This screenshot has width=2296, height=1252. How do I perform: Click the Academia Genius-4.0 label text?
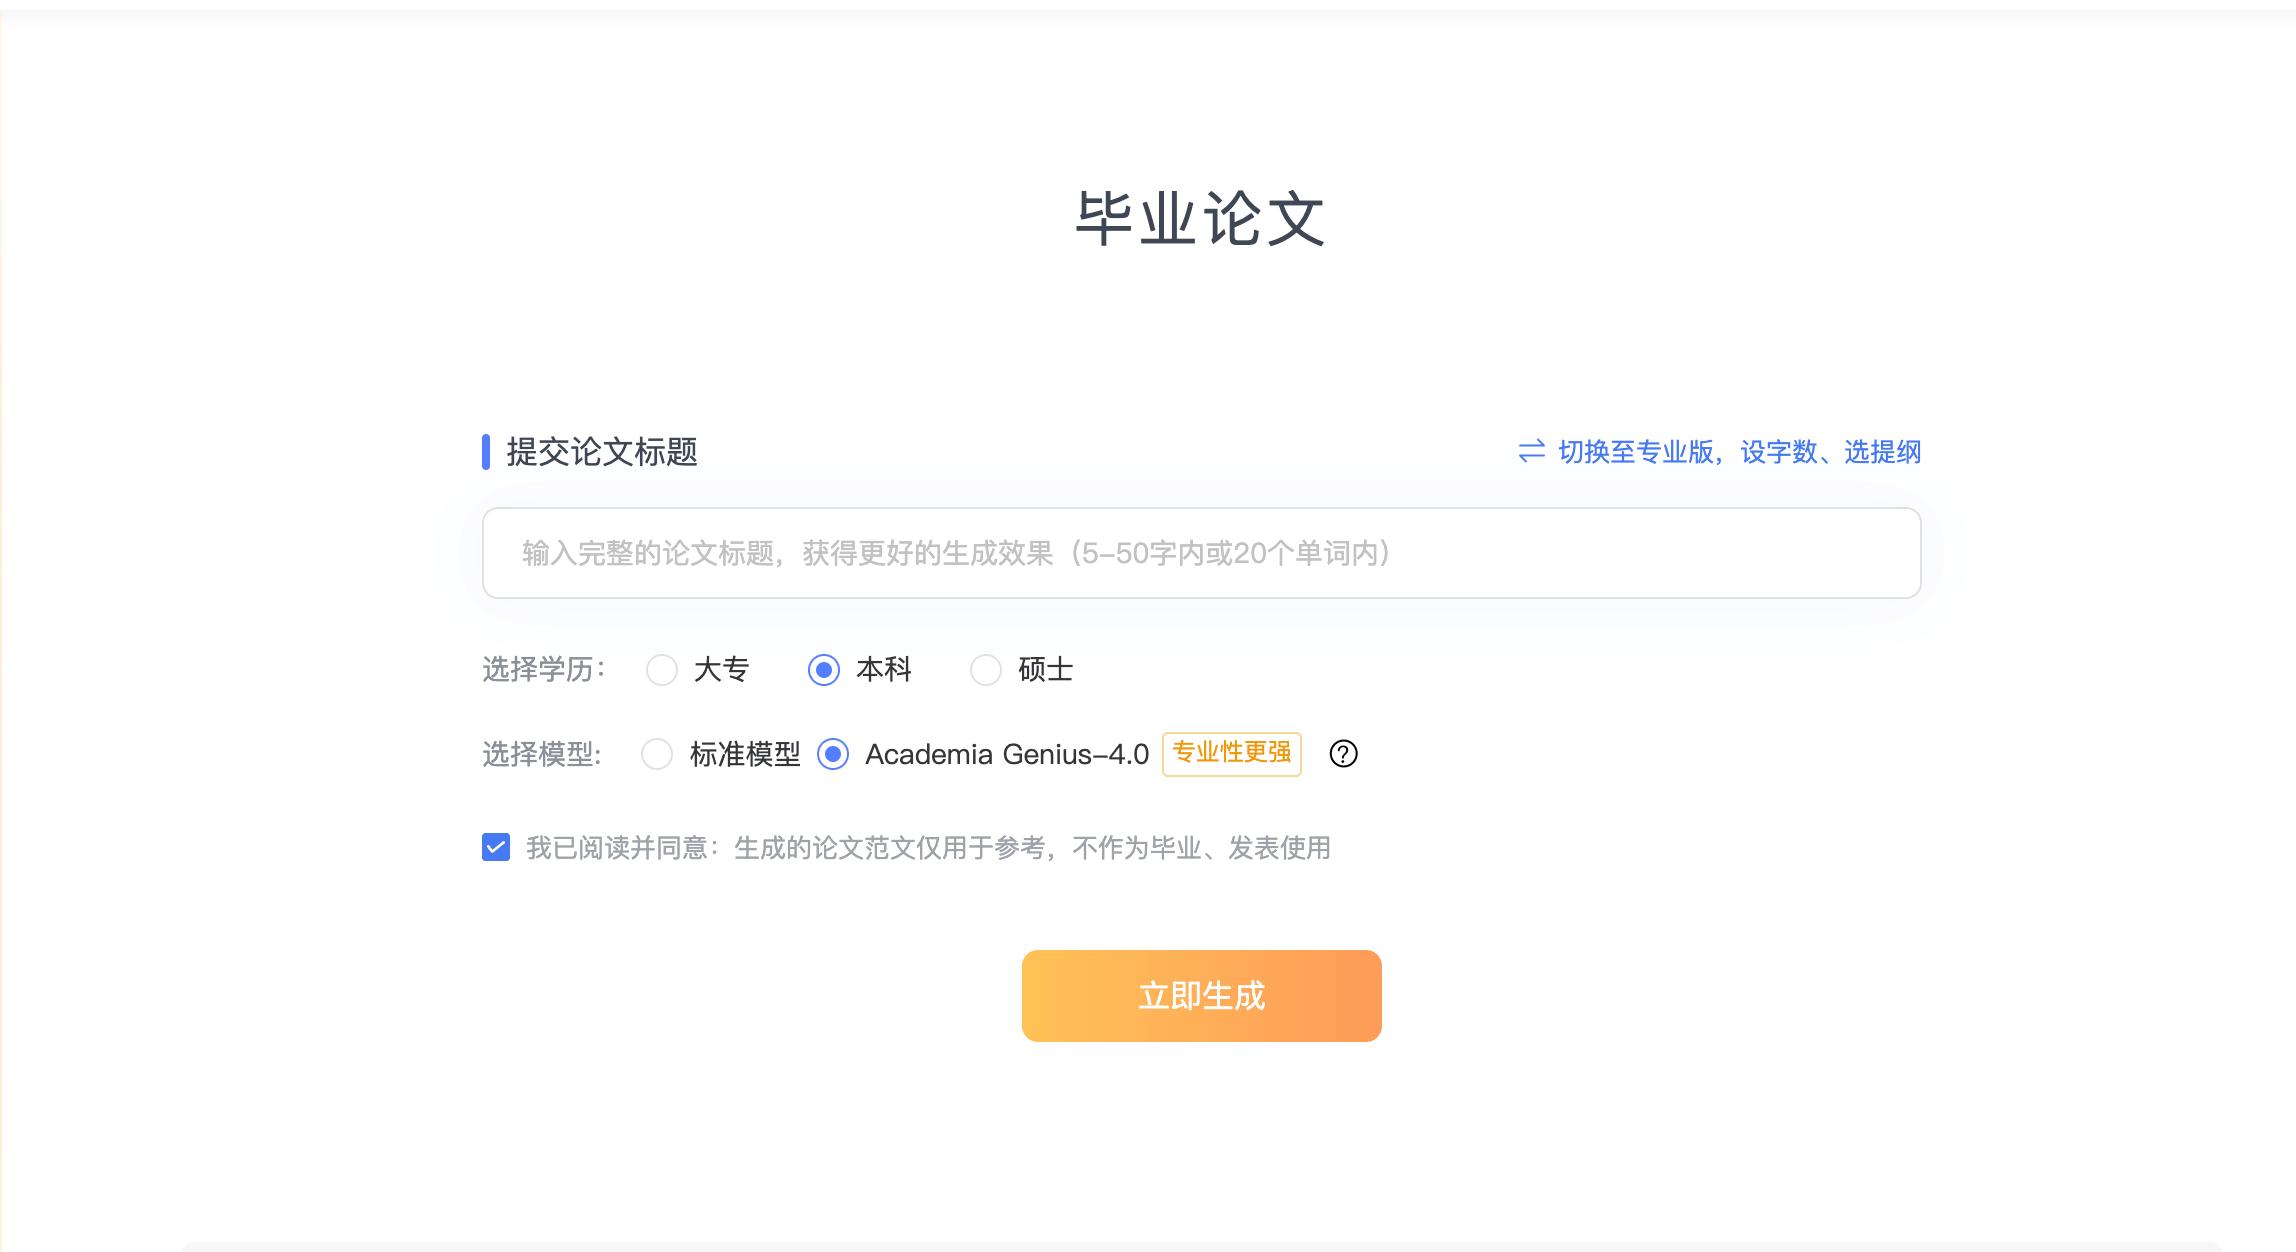(x=1007, y=754)
